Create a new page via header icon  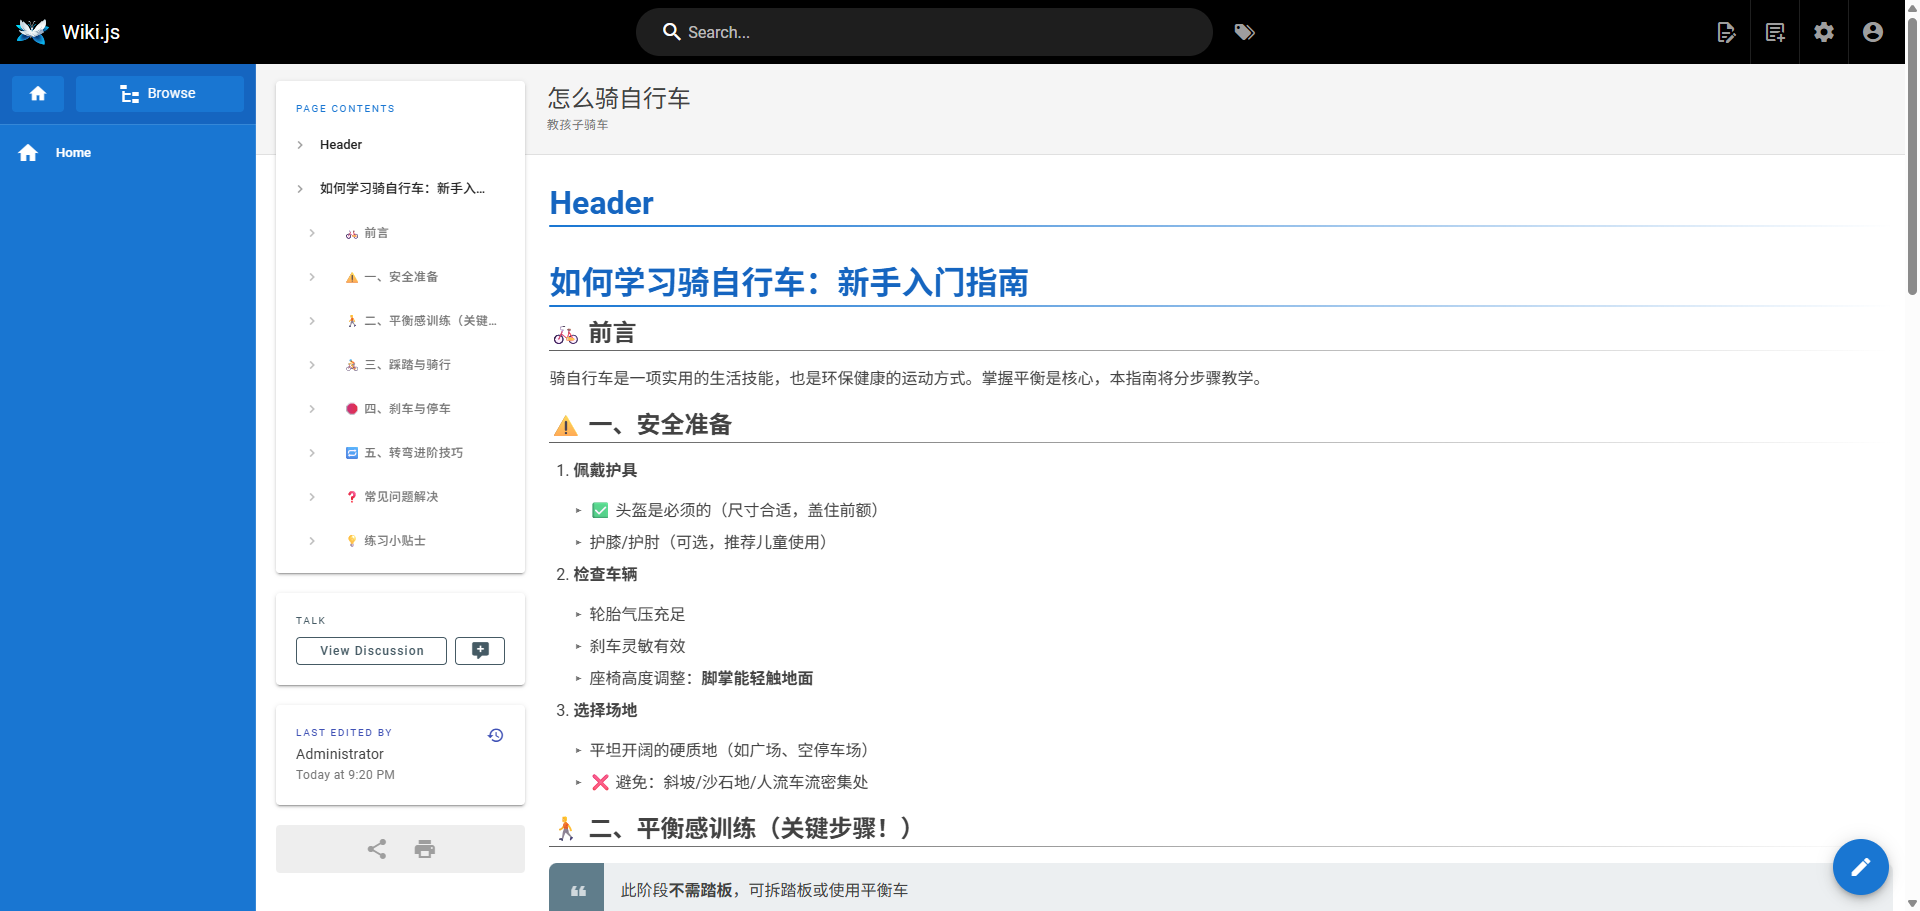pos(1775,32)
